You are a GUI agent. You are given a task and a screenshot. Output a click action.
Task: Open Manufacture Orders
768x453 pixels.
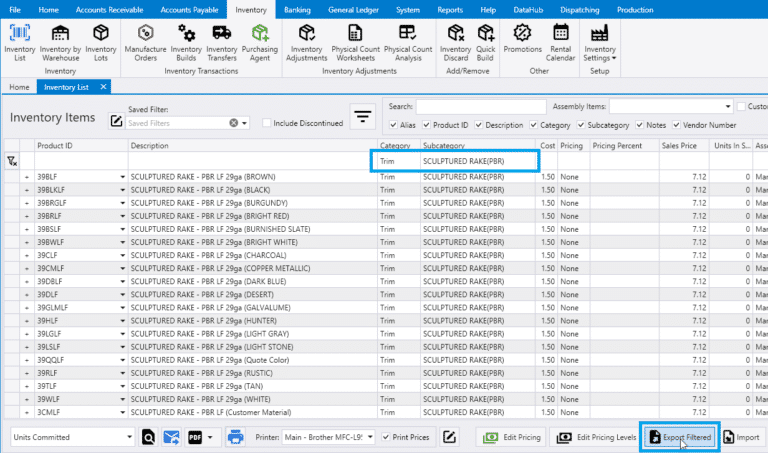(145, 43)
